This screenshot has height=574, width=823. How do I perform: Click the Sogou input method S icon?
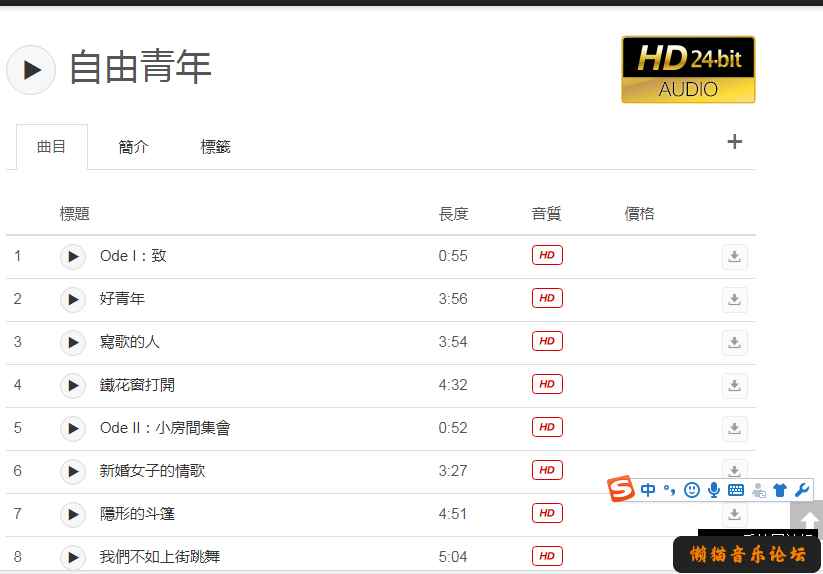pos(622,490)
